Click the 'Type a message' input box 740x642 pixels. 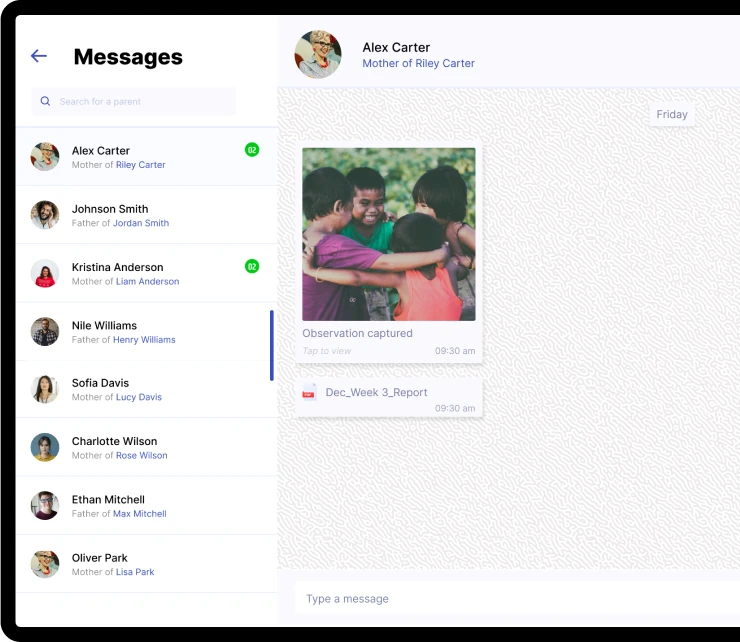pyautogui.click(x=510, y=599)
